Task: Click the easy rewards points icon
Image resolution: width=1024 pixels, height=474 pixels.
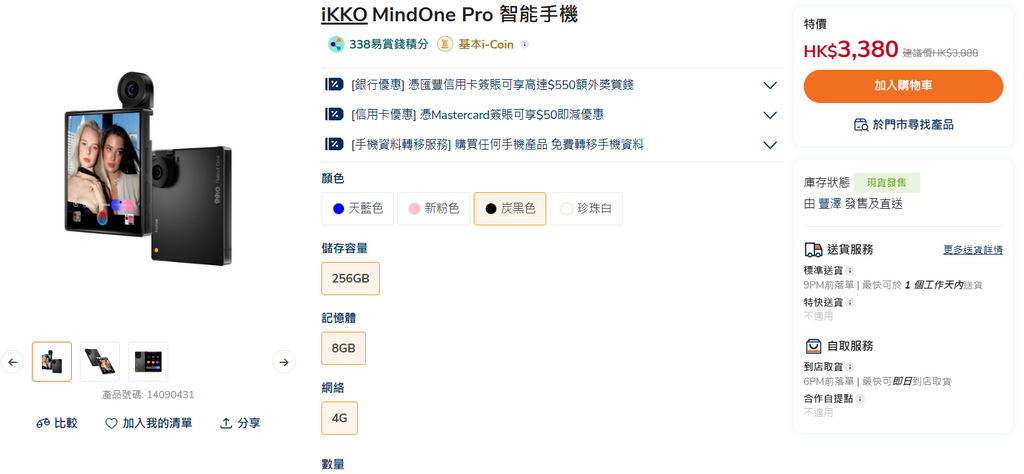Action: click(x=336, y=44)
